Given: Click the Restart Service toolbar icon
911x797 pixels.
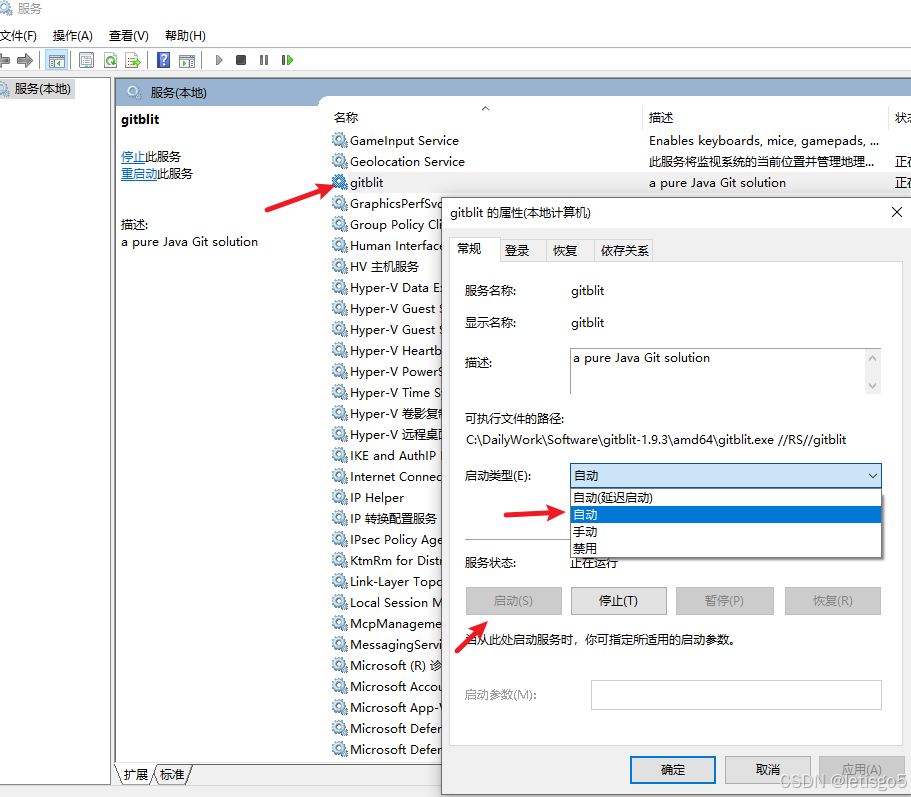Looking at the screenshot, I should point(288,60).
